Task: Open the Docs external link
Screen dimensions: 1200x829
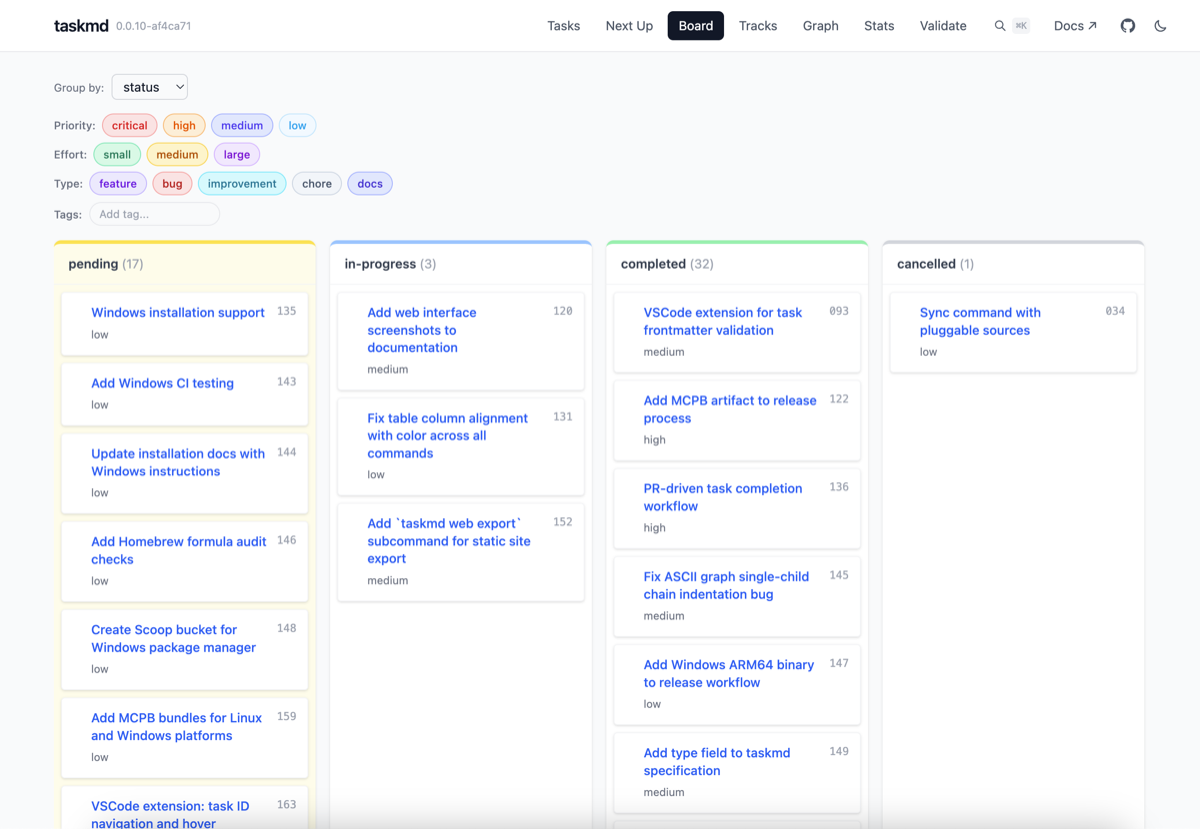Action: pyautogui.click(x=1075, y=25)
